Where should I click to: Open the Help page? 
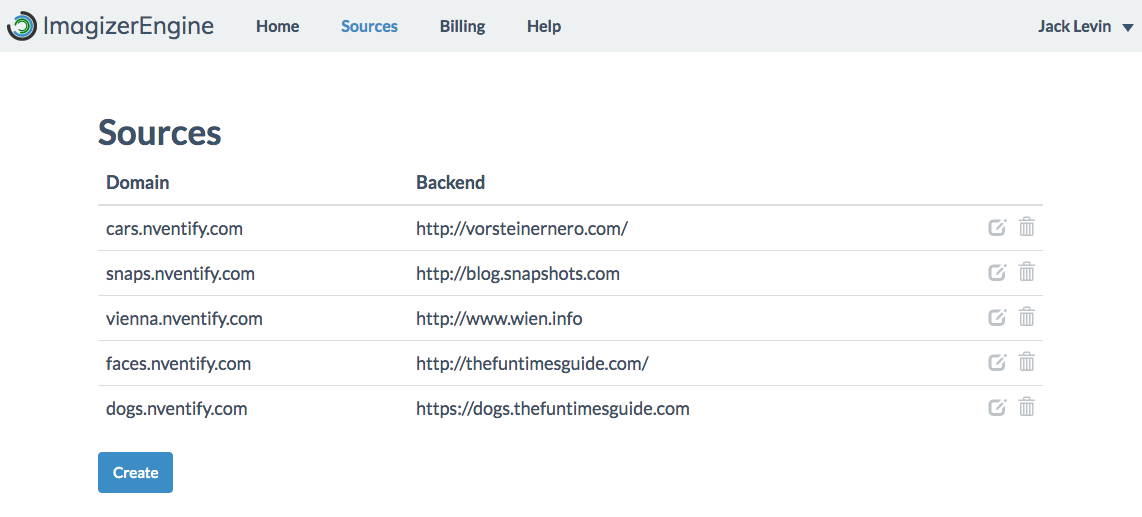(544, 27)
